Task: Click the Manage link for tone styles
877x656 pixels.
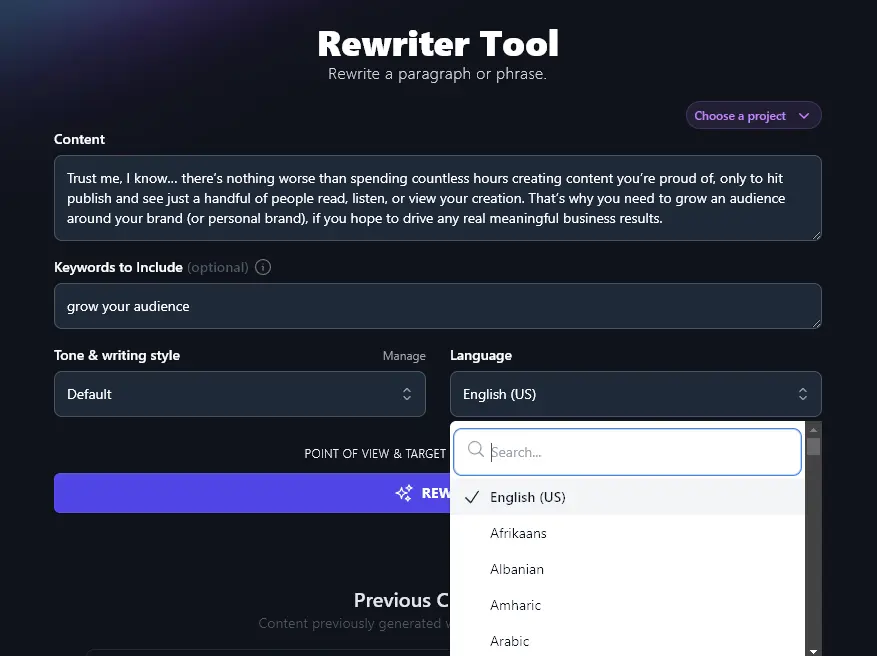Action: click(x=404, y=356)
